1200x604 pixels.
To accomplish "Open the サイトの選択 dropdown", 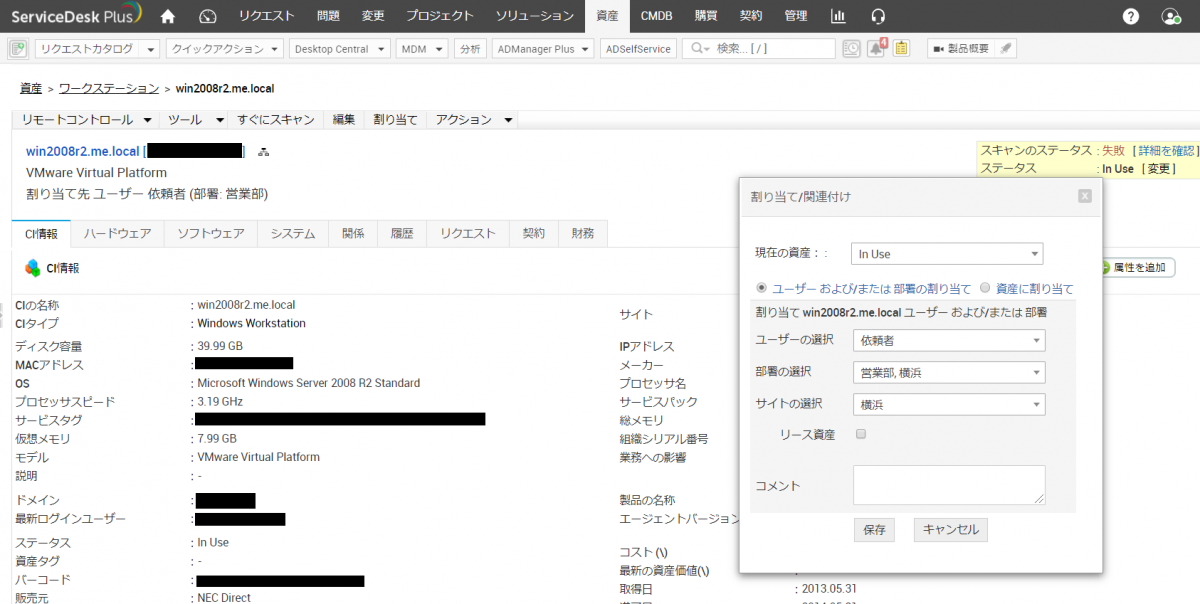I will click(949, 405).
